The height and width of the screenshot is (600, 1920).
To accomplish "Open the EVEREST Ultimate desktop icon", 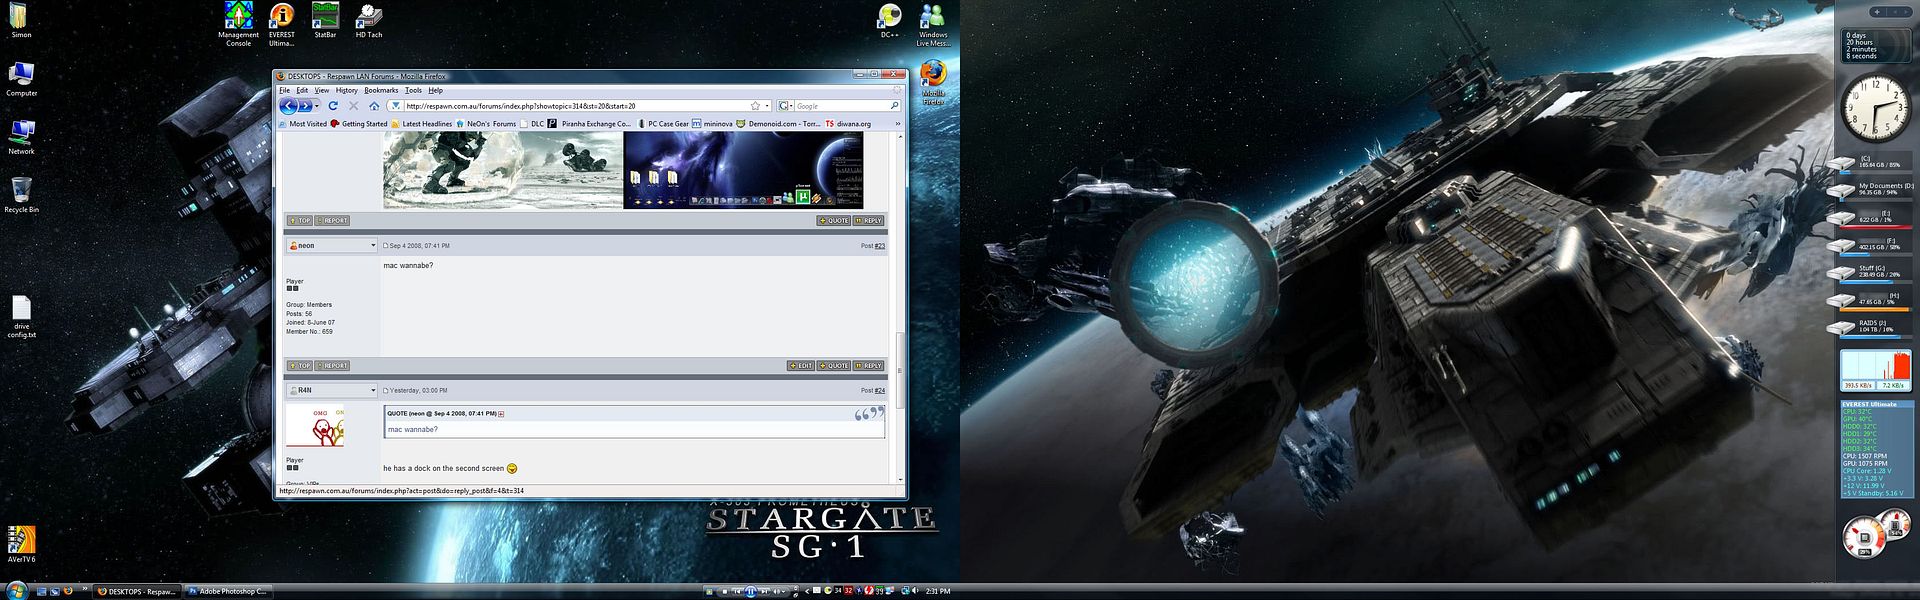I will point(282,24).
